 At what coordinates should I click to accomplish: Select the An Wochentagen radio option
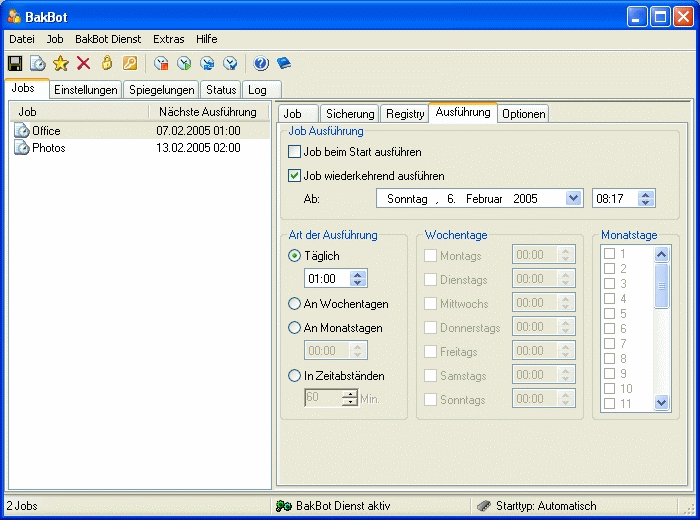click(x=294, y=304)
